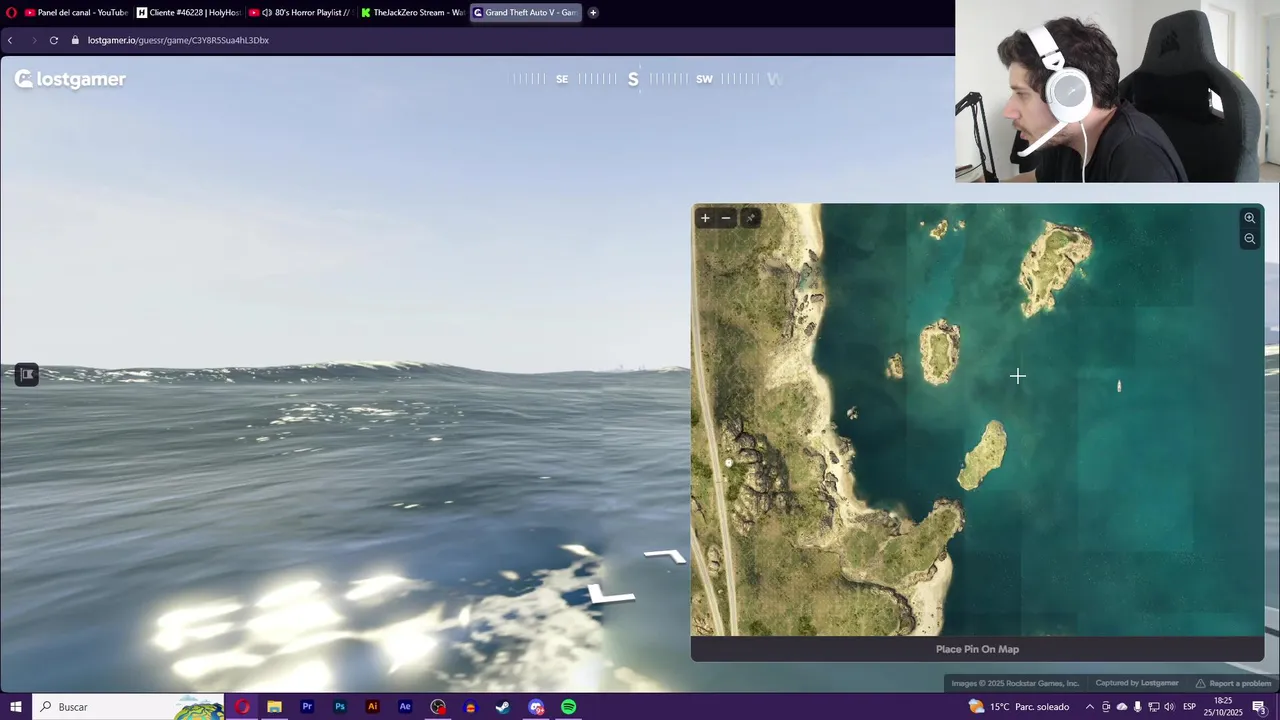
Task: Open the weather widget 15°C
Action: [1019, 707]
